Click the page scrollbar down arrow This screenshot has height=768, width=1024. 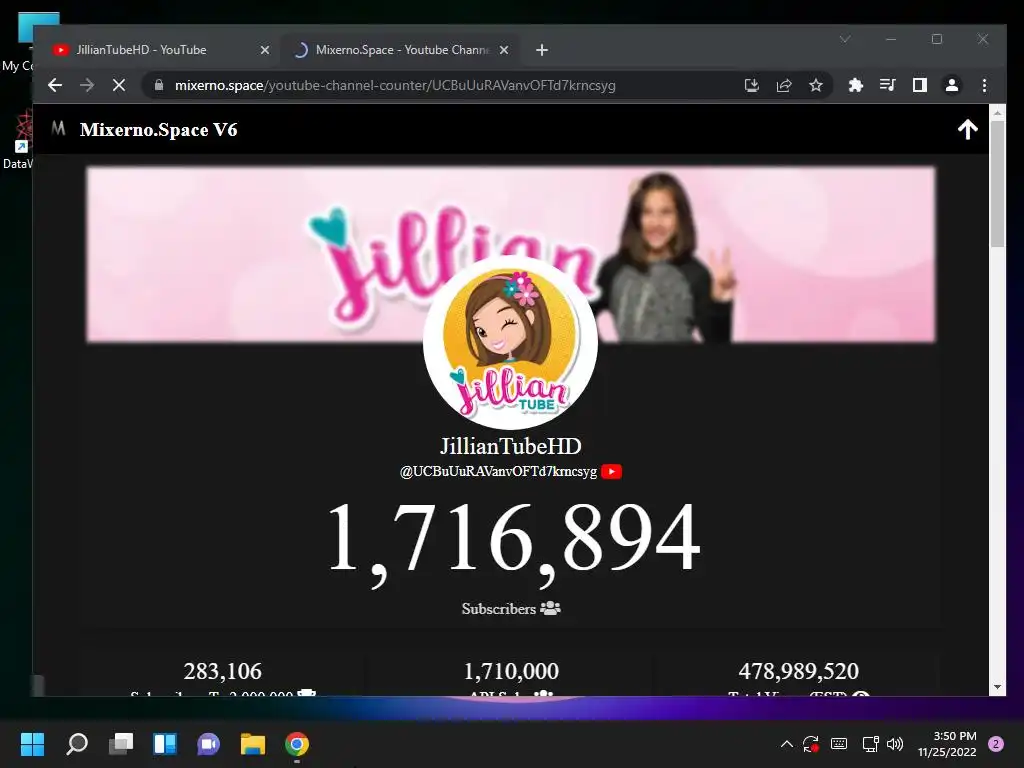997,687
